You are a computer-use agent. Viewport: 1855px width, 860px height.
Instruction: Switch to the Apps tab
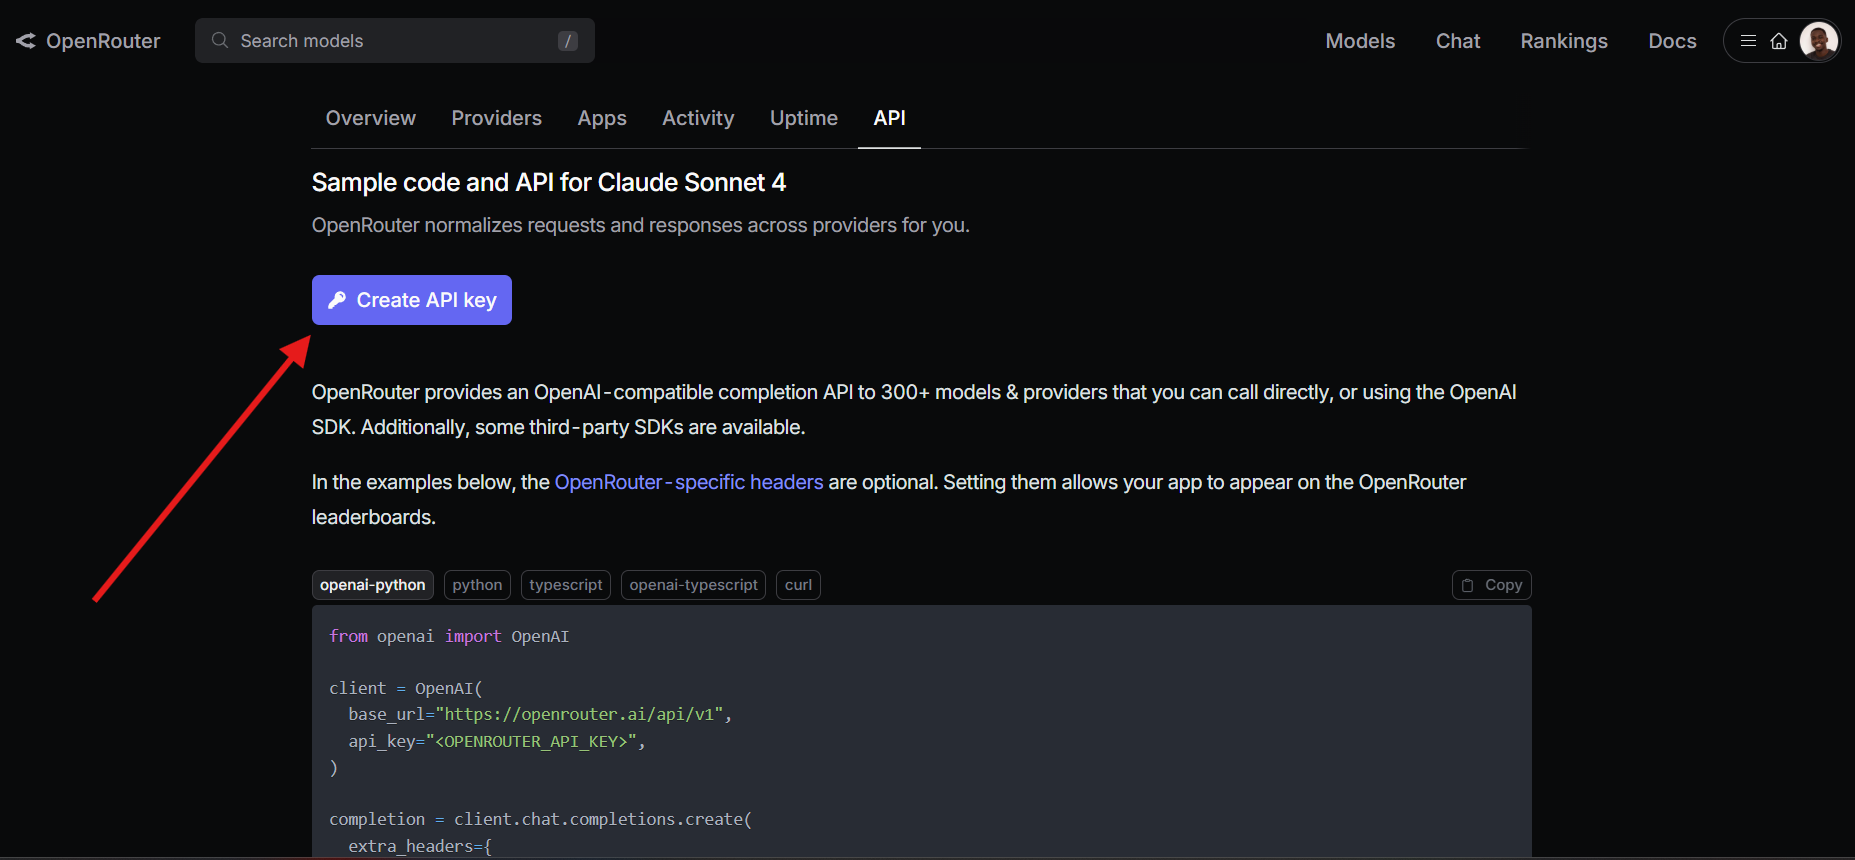pos(602,118)
